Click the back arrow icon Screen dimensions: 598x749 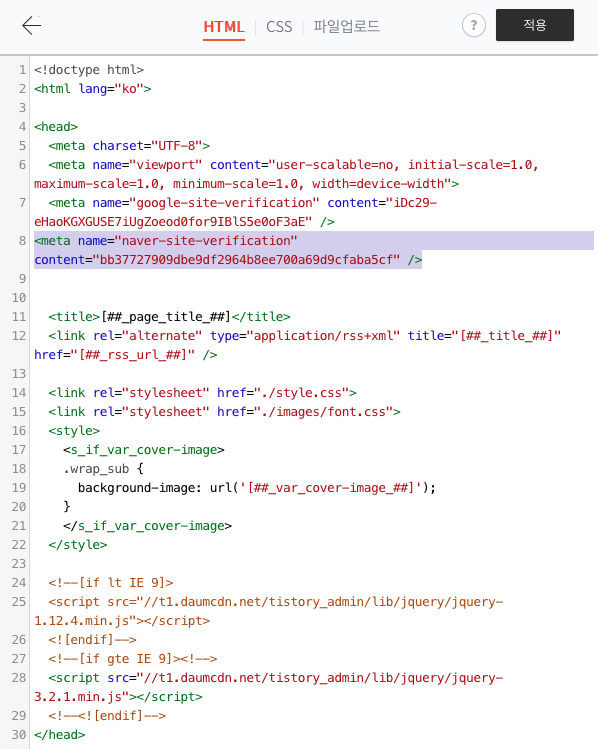[x=32, y=25]
